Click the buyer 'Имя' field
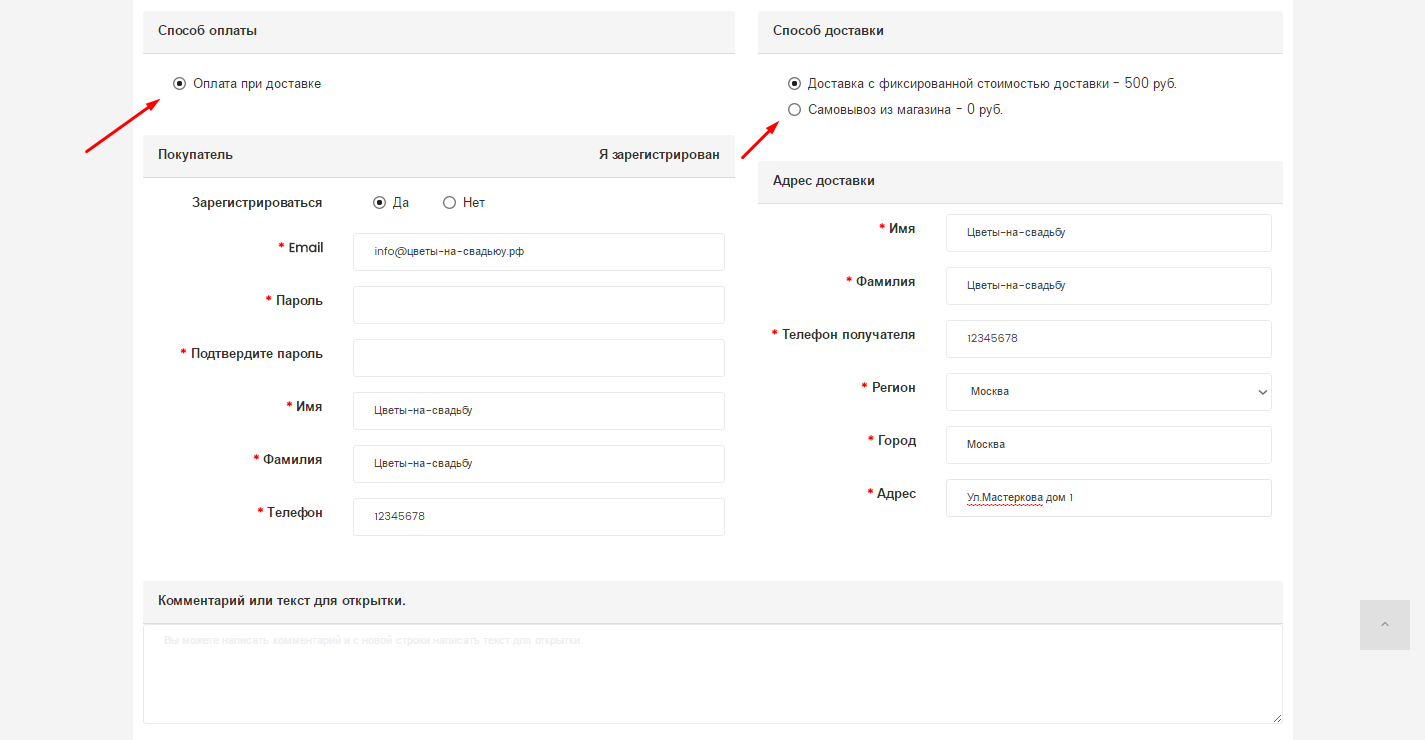 point(538,411)
